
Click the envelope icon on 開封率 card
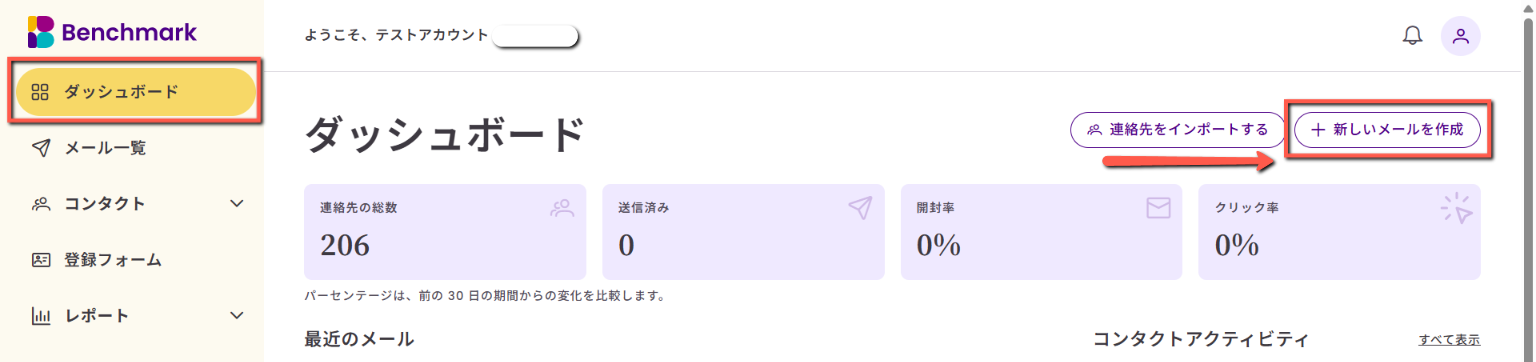(1158, 208)
